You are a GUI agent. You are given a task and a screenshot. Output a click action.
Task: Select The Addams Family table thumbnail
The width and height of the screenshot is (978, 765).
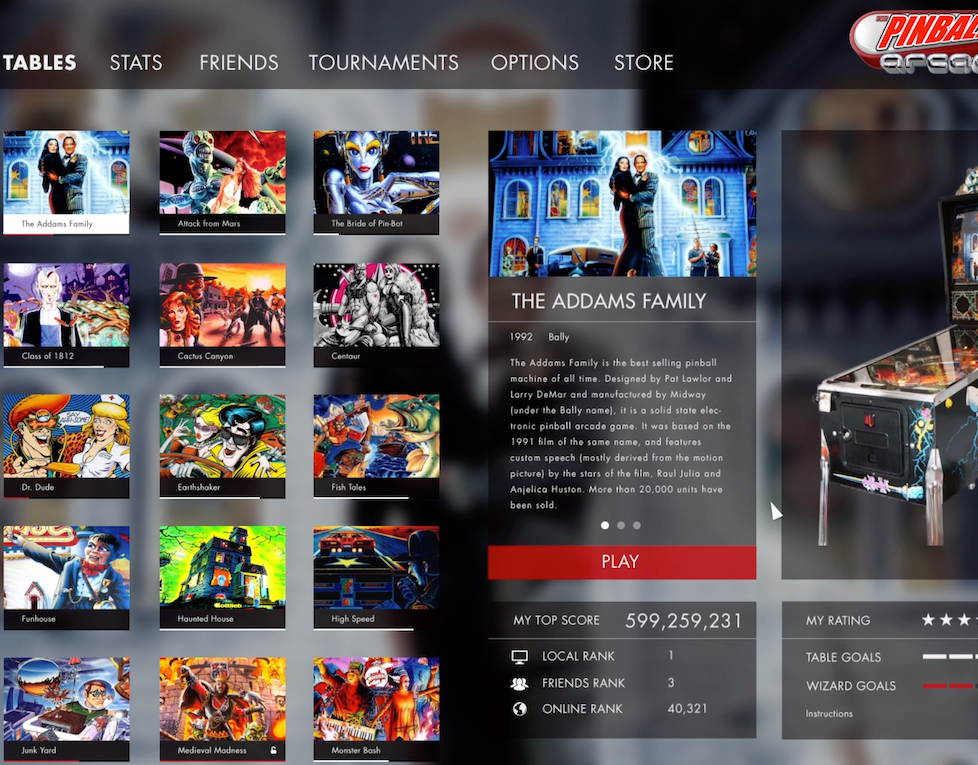[66, 183]
